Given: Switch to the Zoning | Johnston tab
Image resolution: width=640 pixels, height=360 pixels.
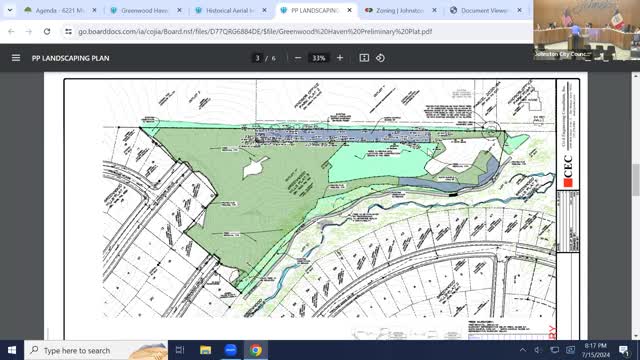Looking at the screenshot, I should [x=400, y=10].
